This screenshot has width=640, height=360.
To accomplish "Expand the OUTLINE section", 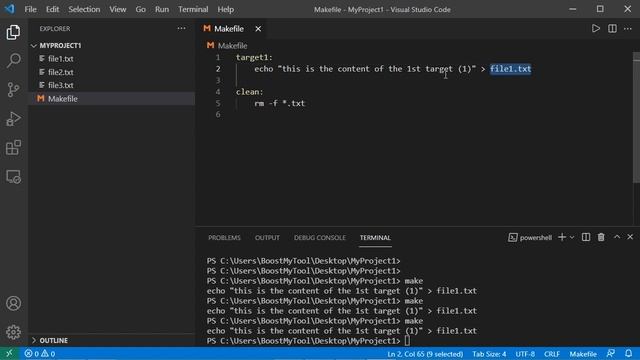I will [x=111, y=340].
